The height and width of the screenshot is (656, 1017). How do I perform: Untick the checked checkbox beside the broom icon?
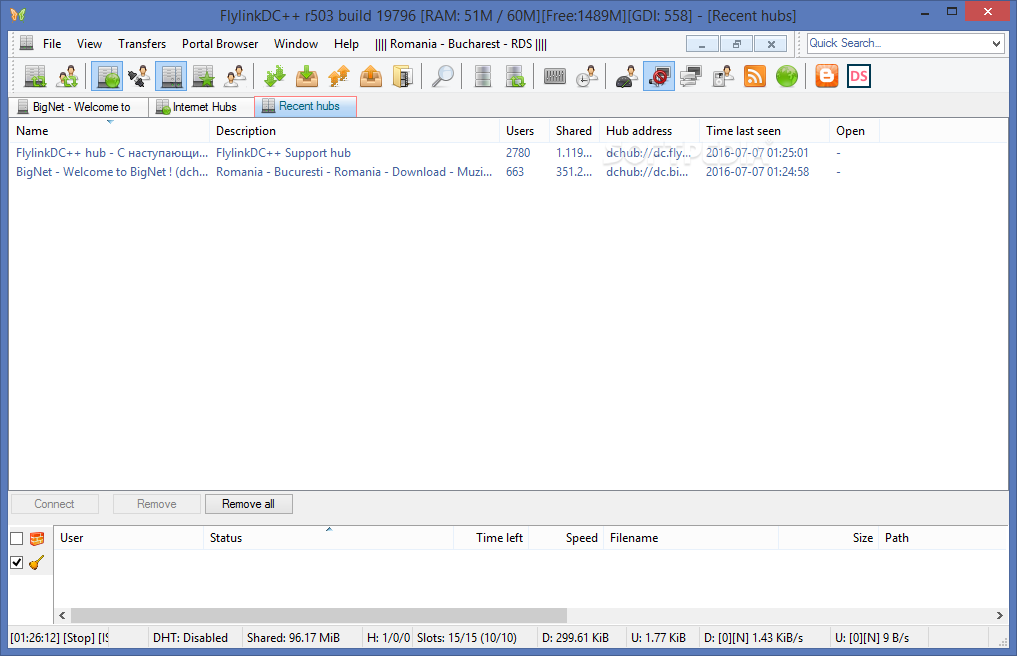pyautogui.click(x=17, y=563)
